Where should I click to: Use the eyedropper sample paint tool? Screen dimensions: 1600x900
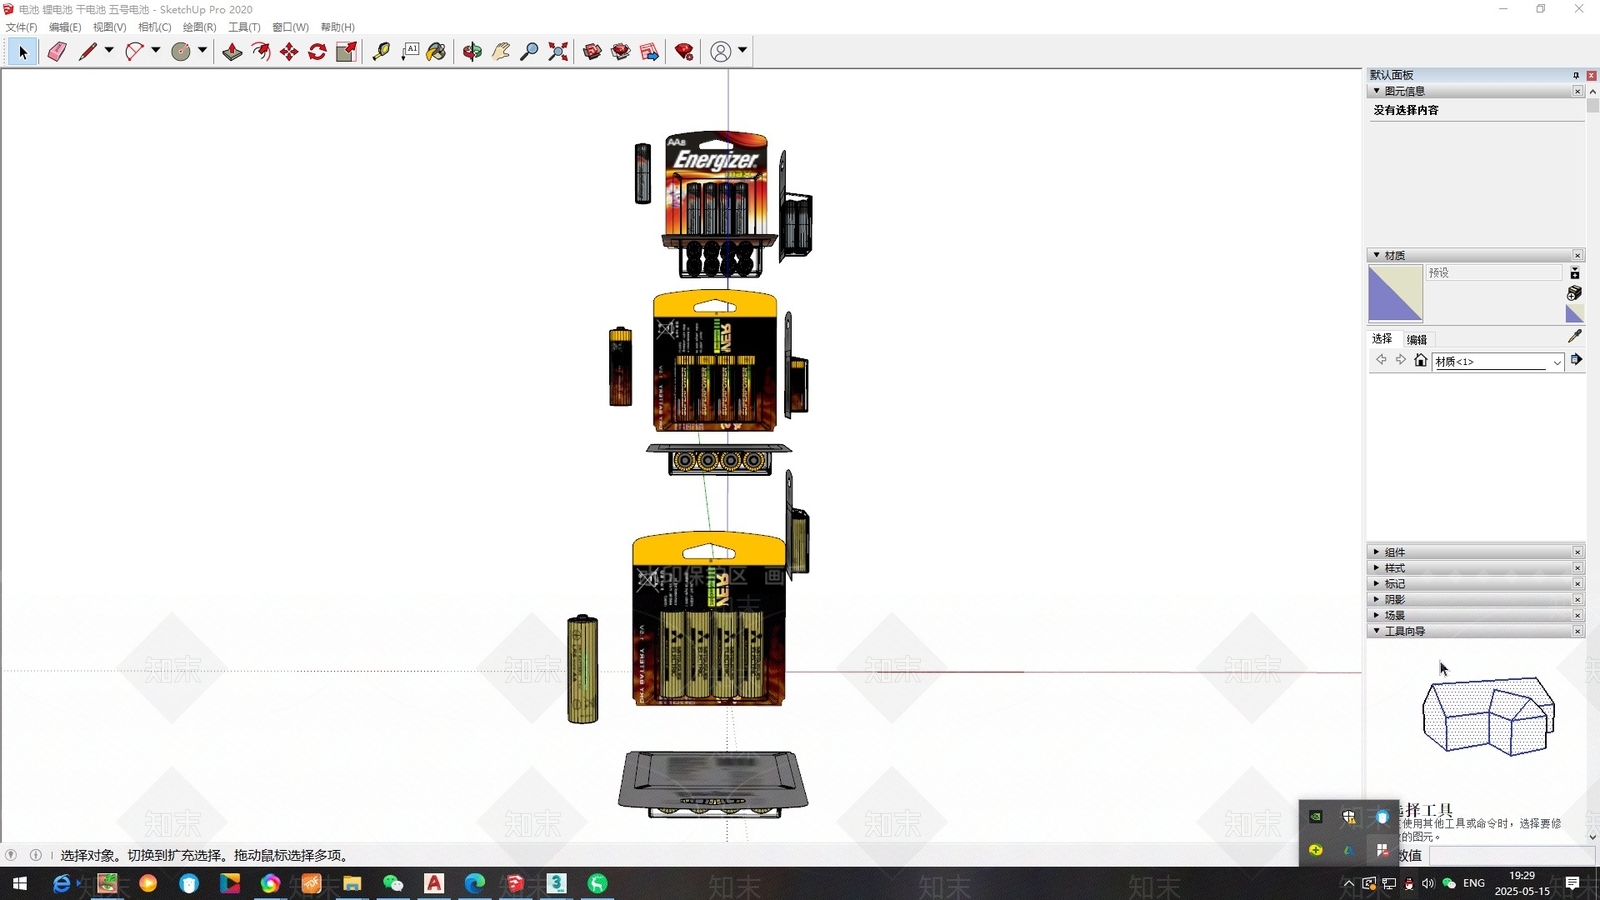[1574, 337]
